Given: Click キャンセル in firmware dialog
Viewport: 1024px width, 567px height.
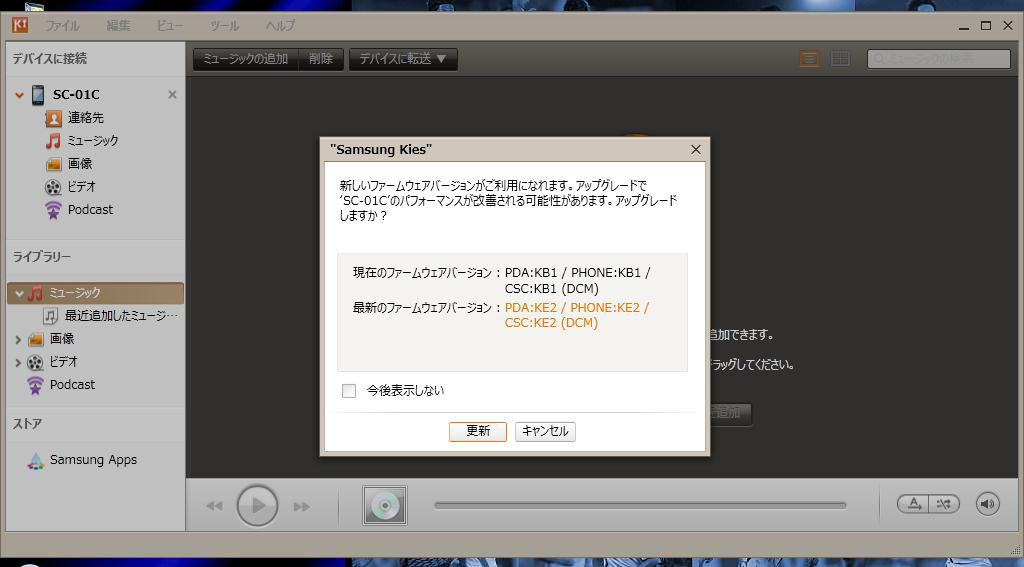Looking at the screenshot, I should point(545,431).
